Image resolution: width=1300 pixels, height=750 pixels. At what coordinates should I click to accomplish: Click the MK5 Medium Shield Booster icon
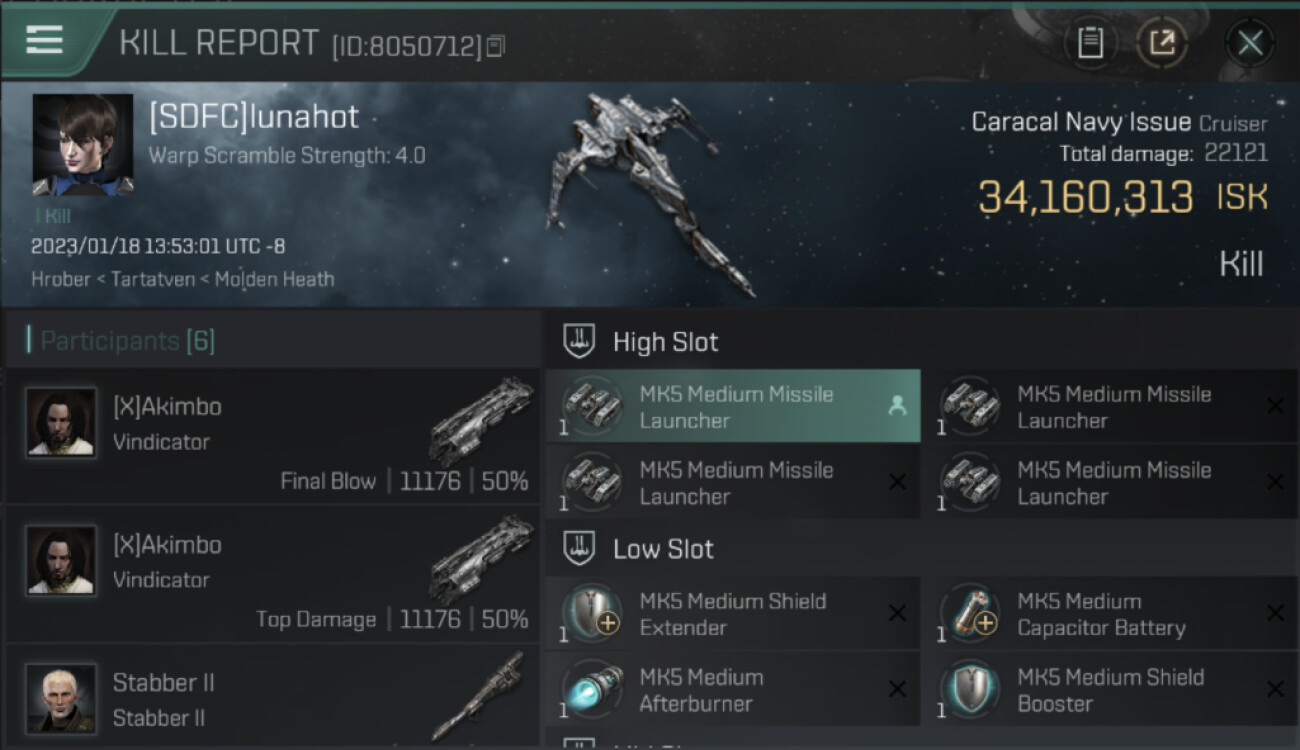coord(970,690)
